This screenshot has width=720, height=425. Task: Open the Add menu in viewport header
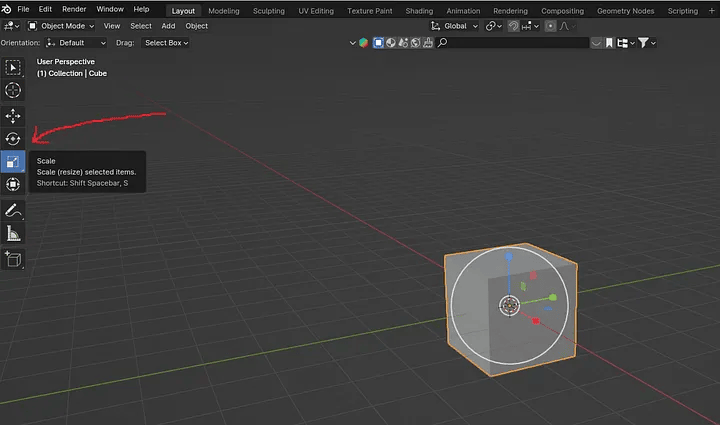(168, 26)
